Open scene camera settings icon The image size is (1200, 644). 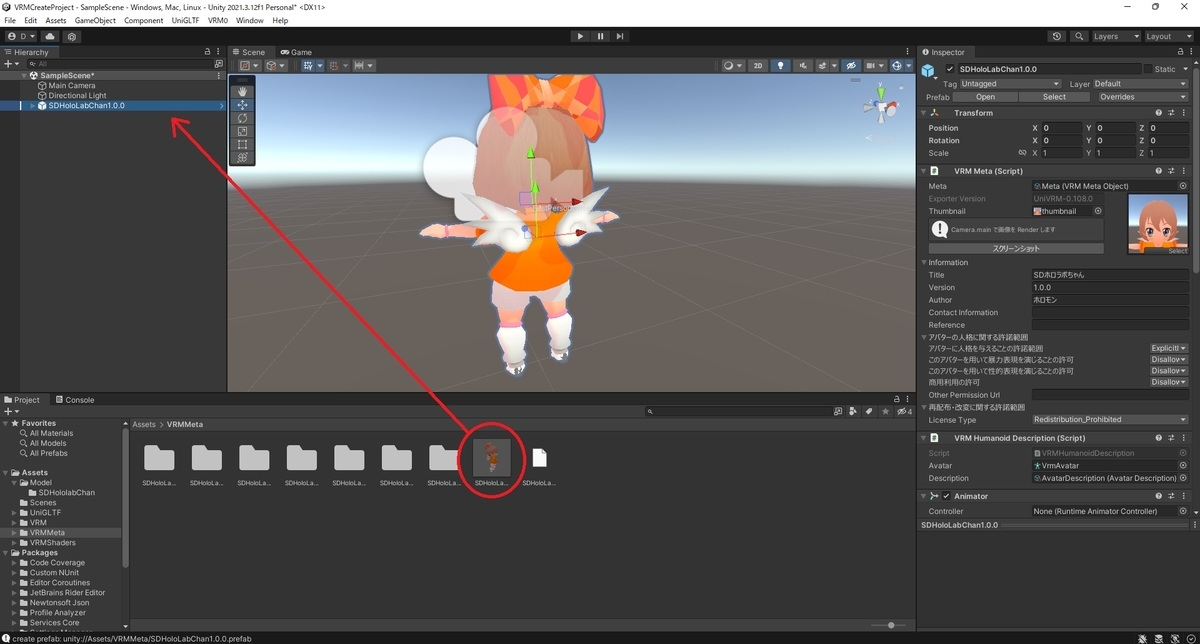tap(874, 66)
